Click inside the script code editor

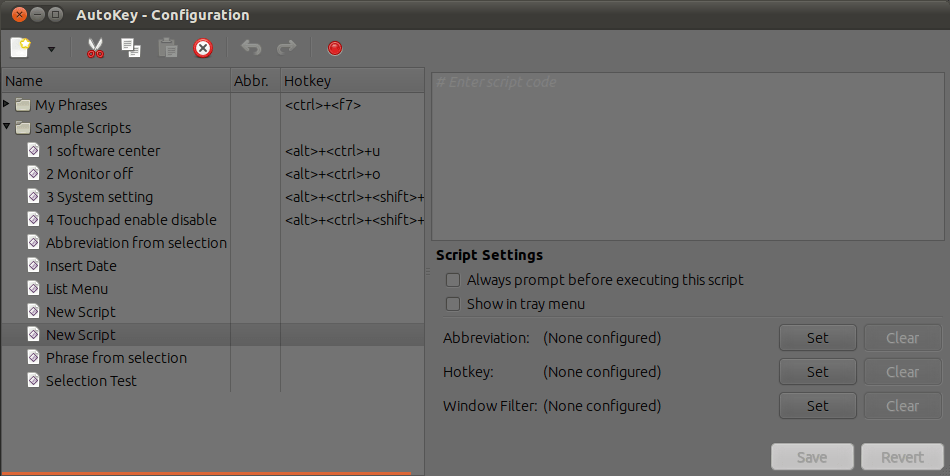tap(688, 156)
